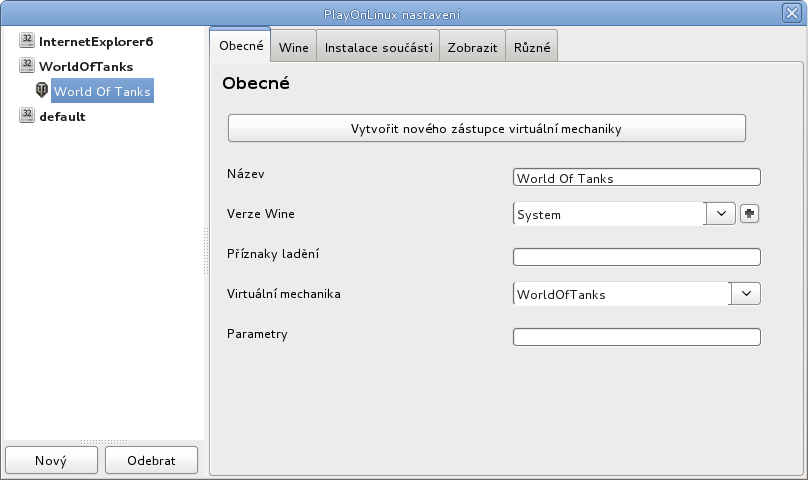The height and width of the screenshot is (480, 808).
Task: Click the Verze Wine label
Action: pyautogui.click(x=261, y=213)
